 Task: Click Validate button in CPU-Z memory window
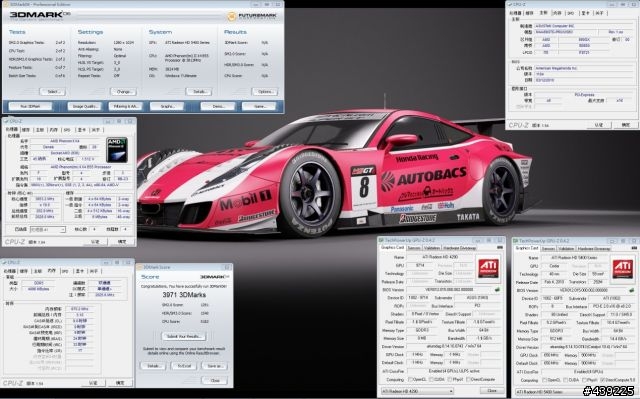coord(94,383)
